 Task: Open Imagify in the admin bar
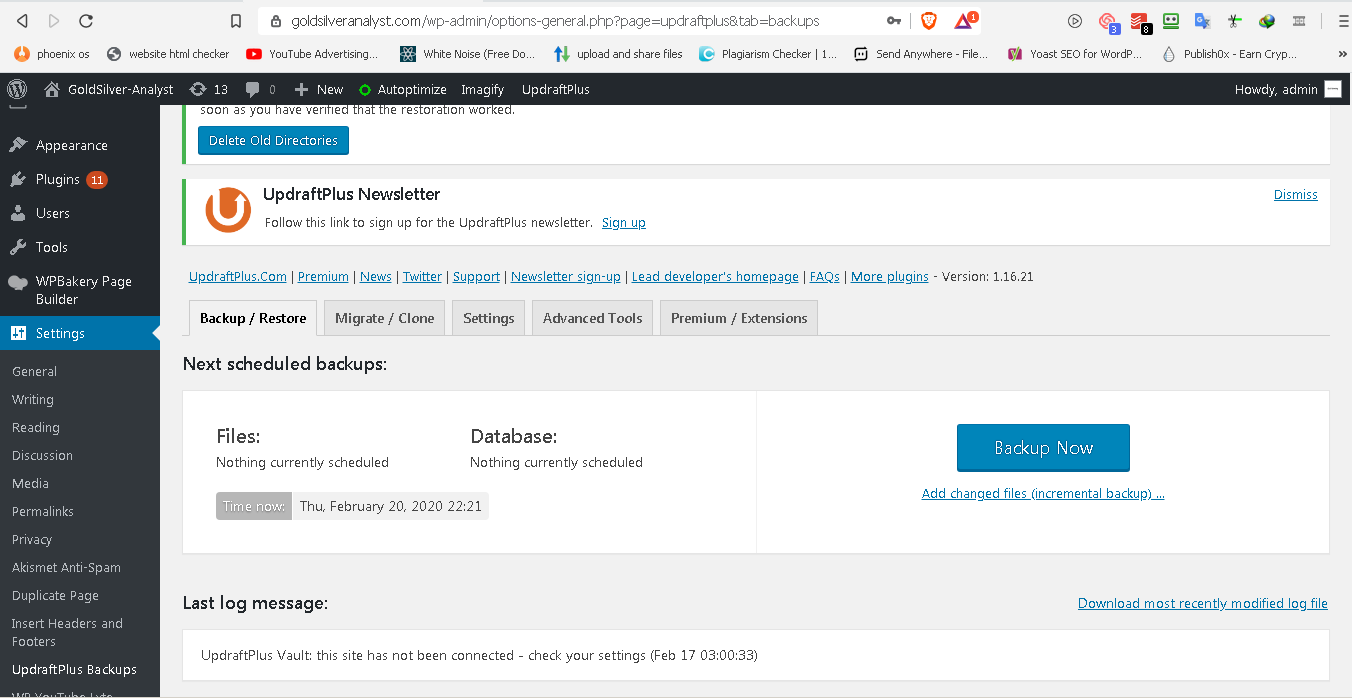(482, 89)
